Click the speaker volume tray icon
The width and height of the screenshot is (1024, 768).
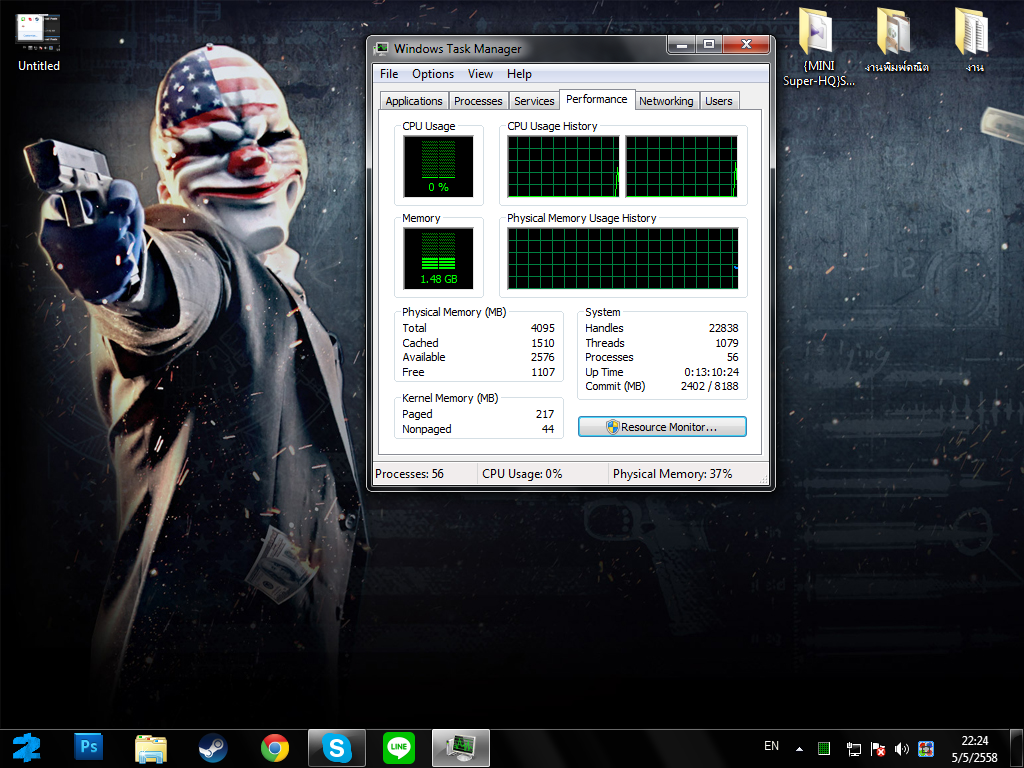point(902,749)
